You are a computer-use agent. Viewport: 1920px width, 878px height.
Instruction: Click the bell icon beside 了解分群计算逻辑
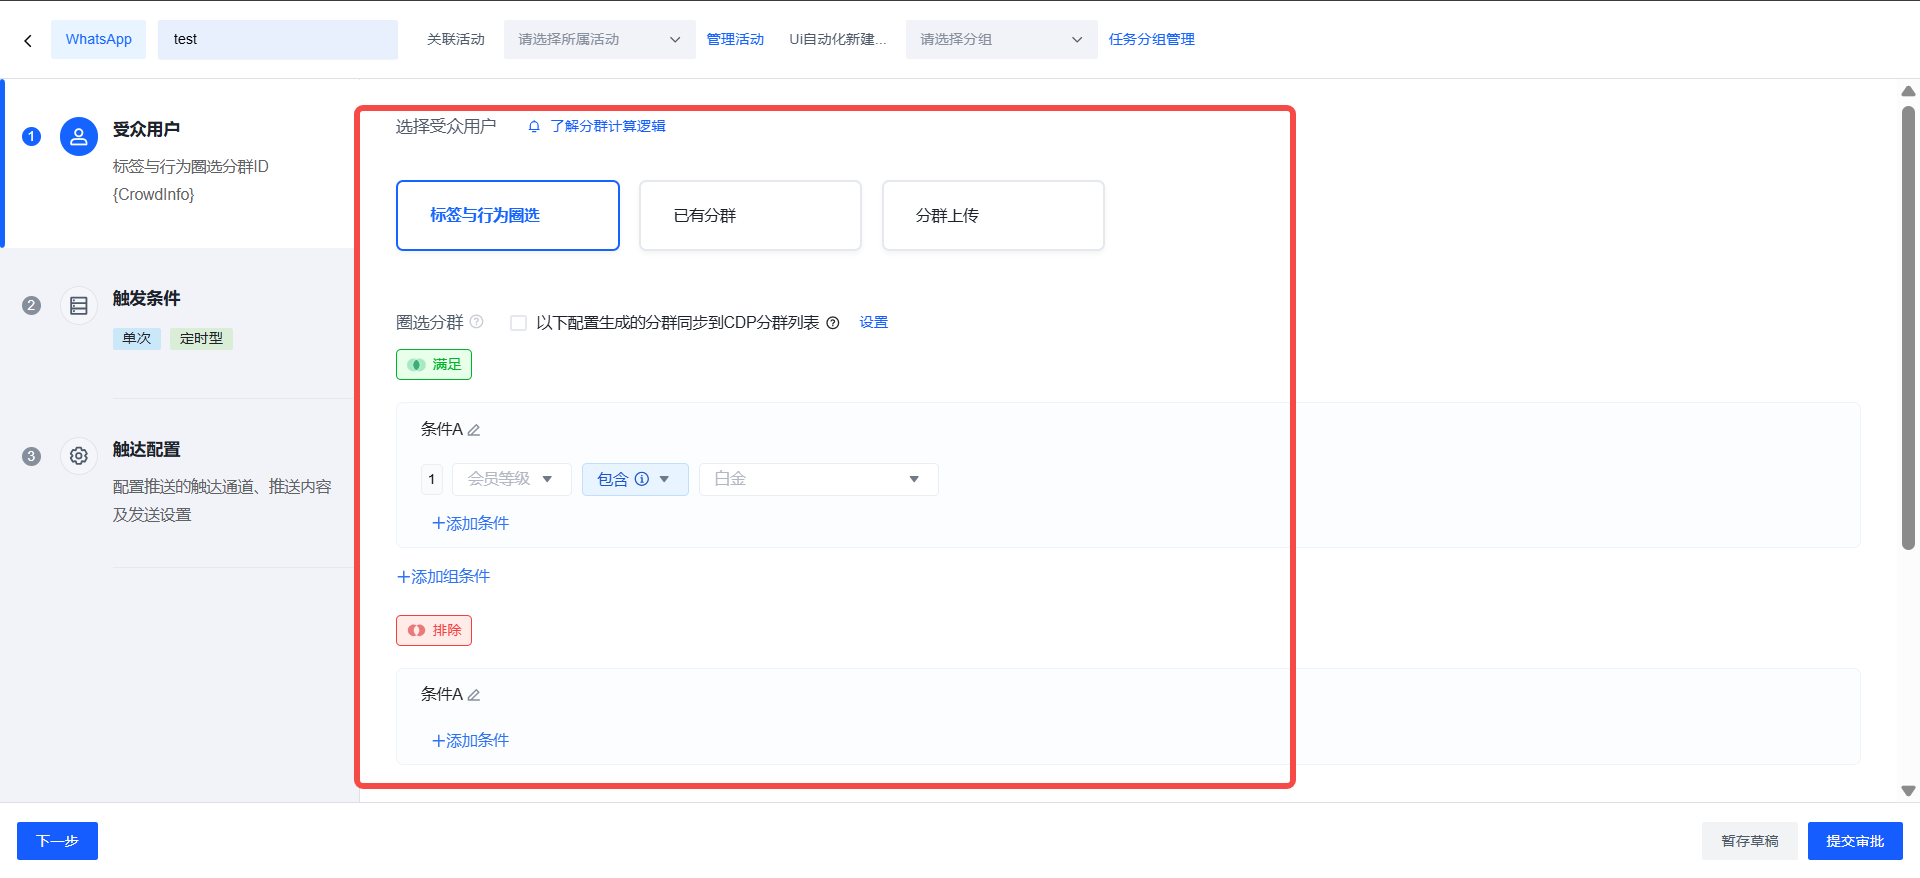coord(534,126)
